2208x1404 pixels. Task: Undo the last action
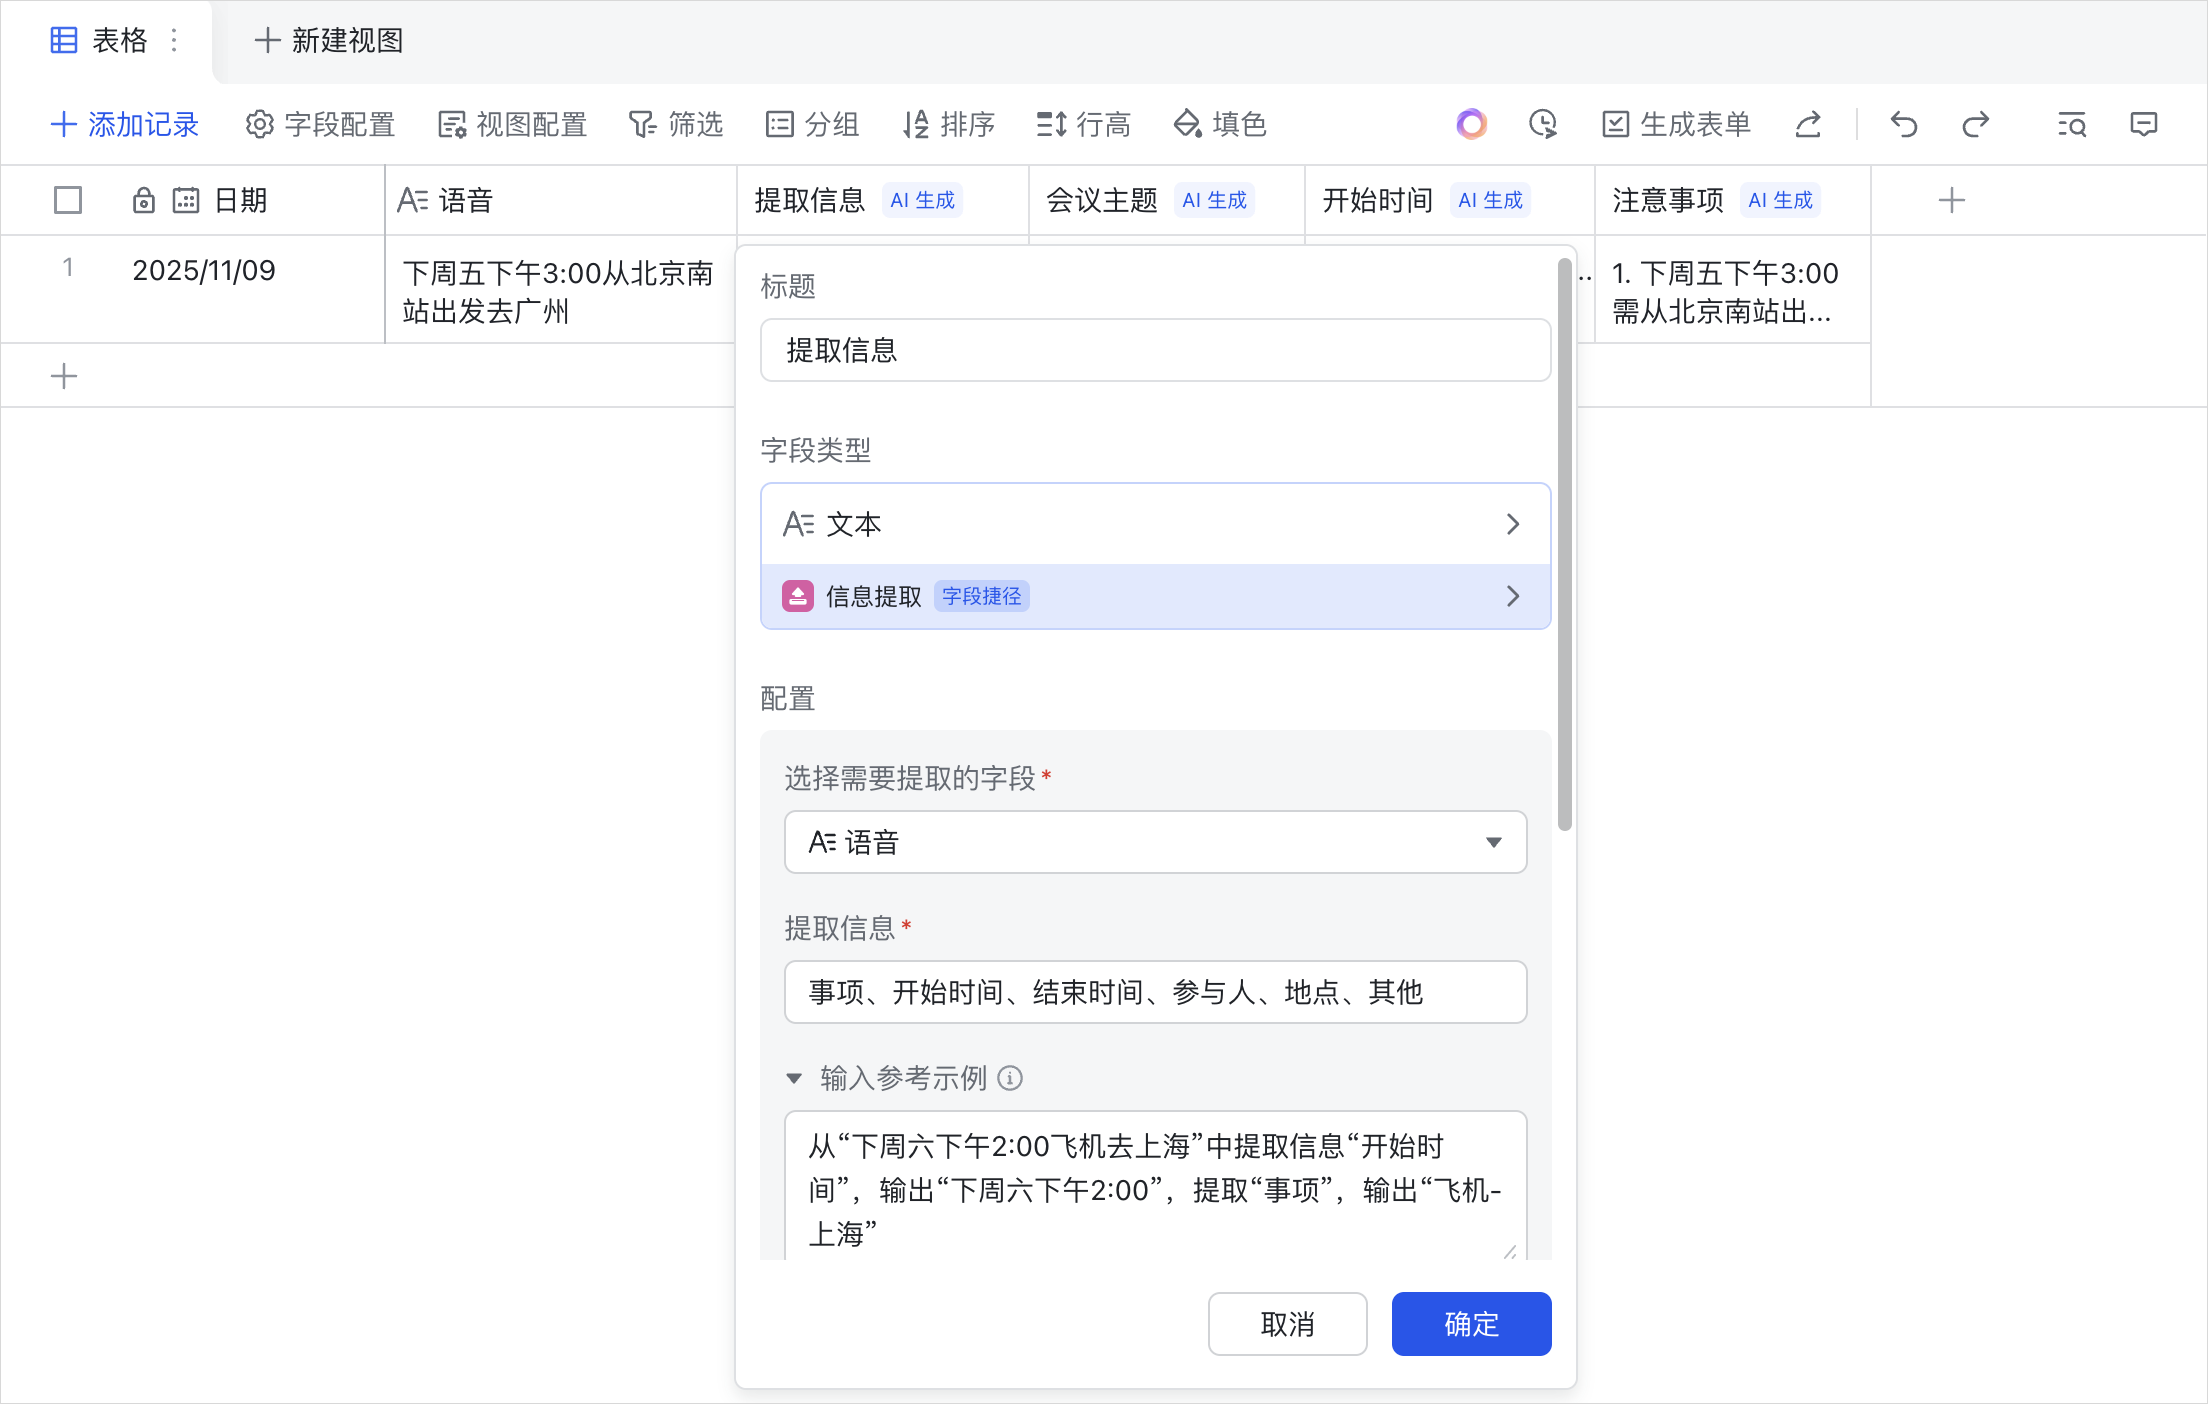[1904, 124]
